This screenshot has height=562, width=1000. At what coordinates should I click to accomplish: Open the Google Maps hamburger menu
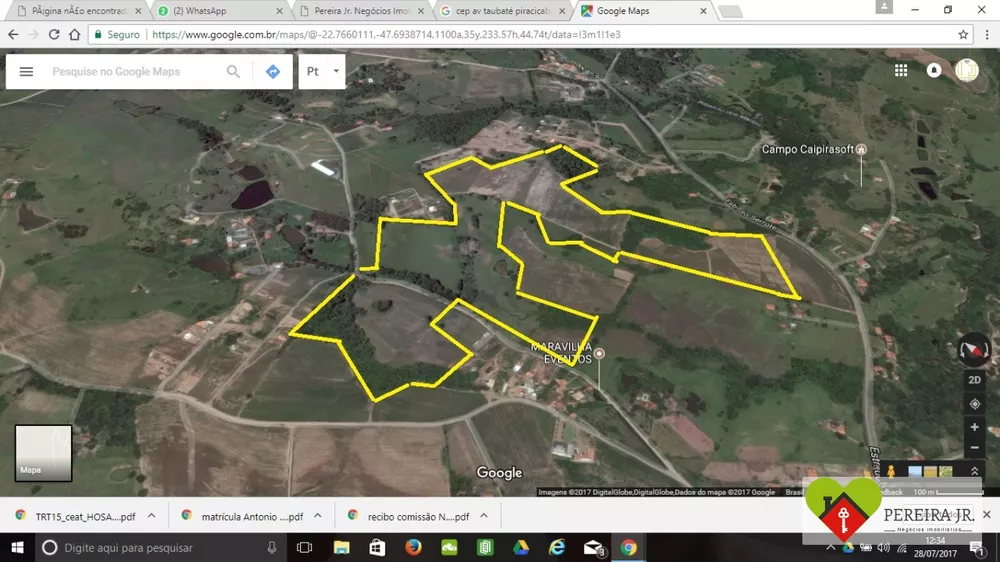[x=26, y=71]
